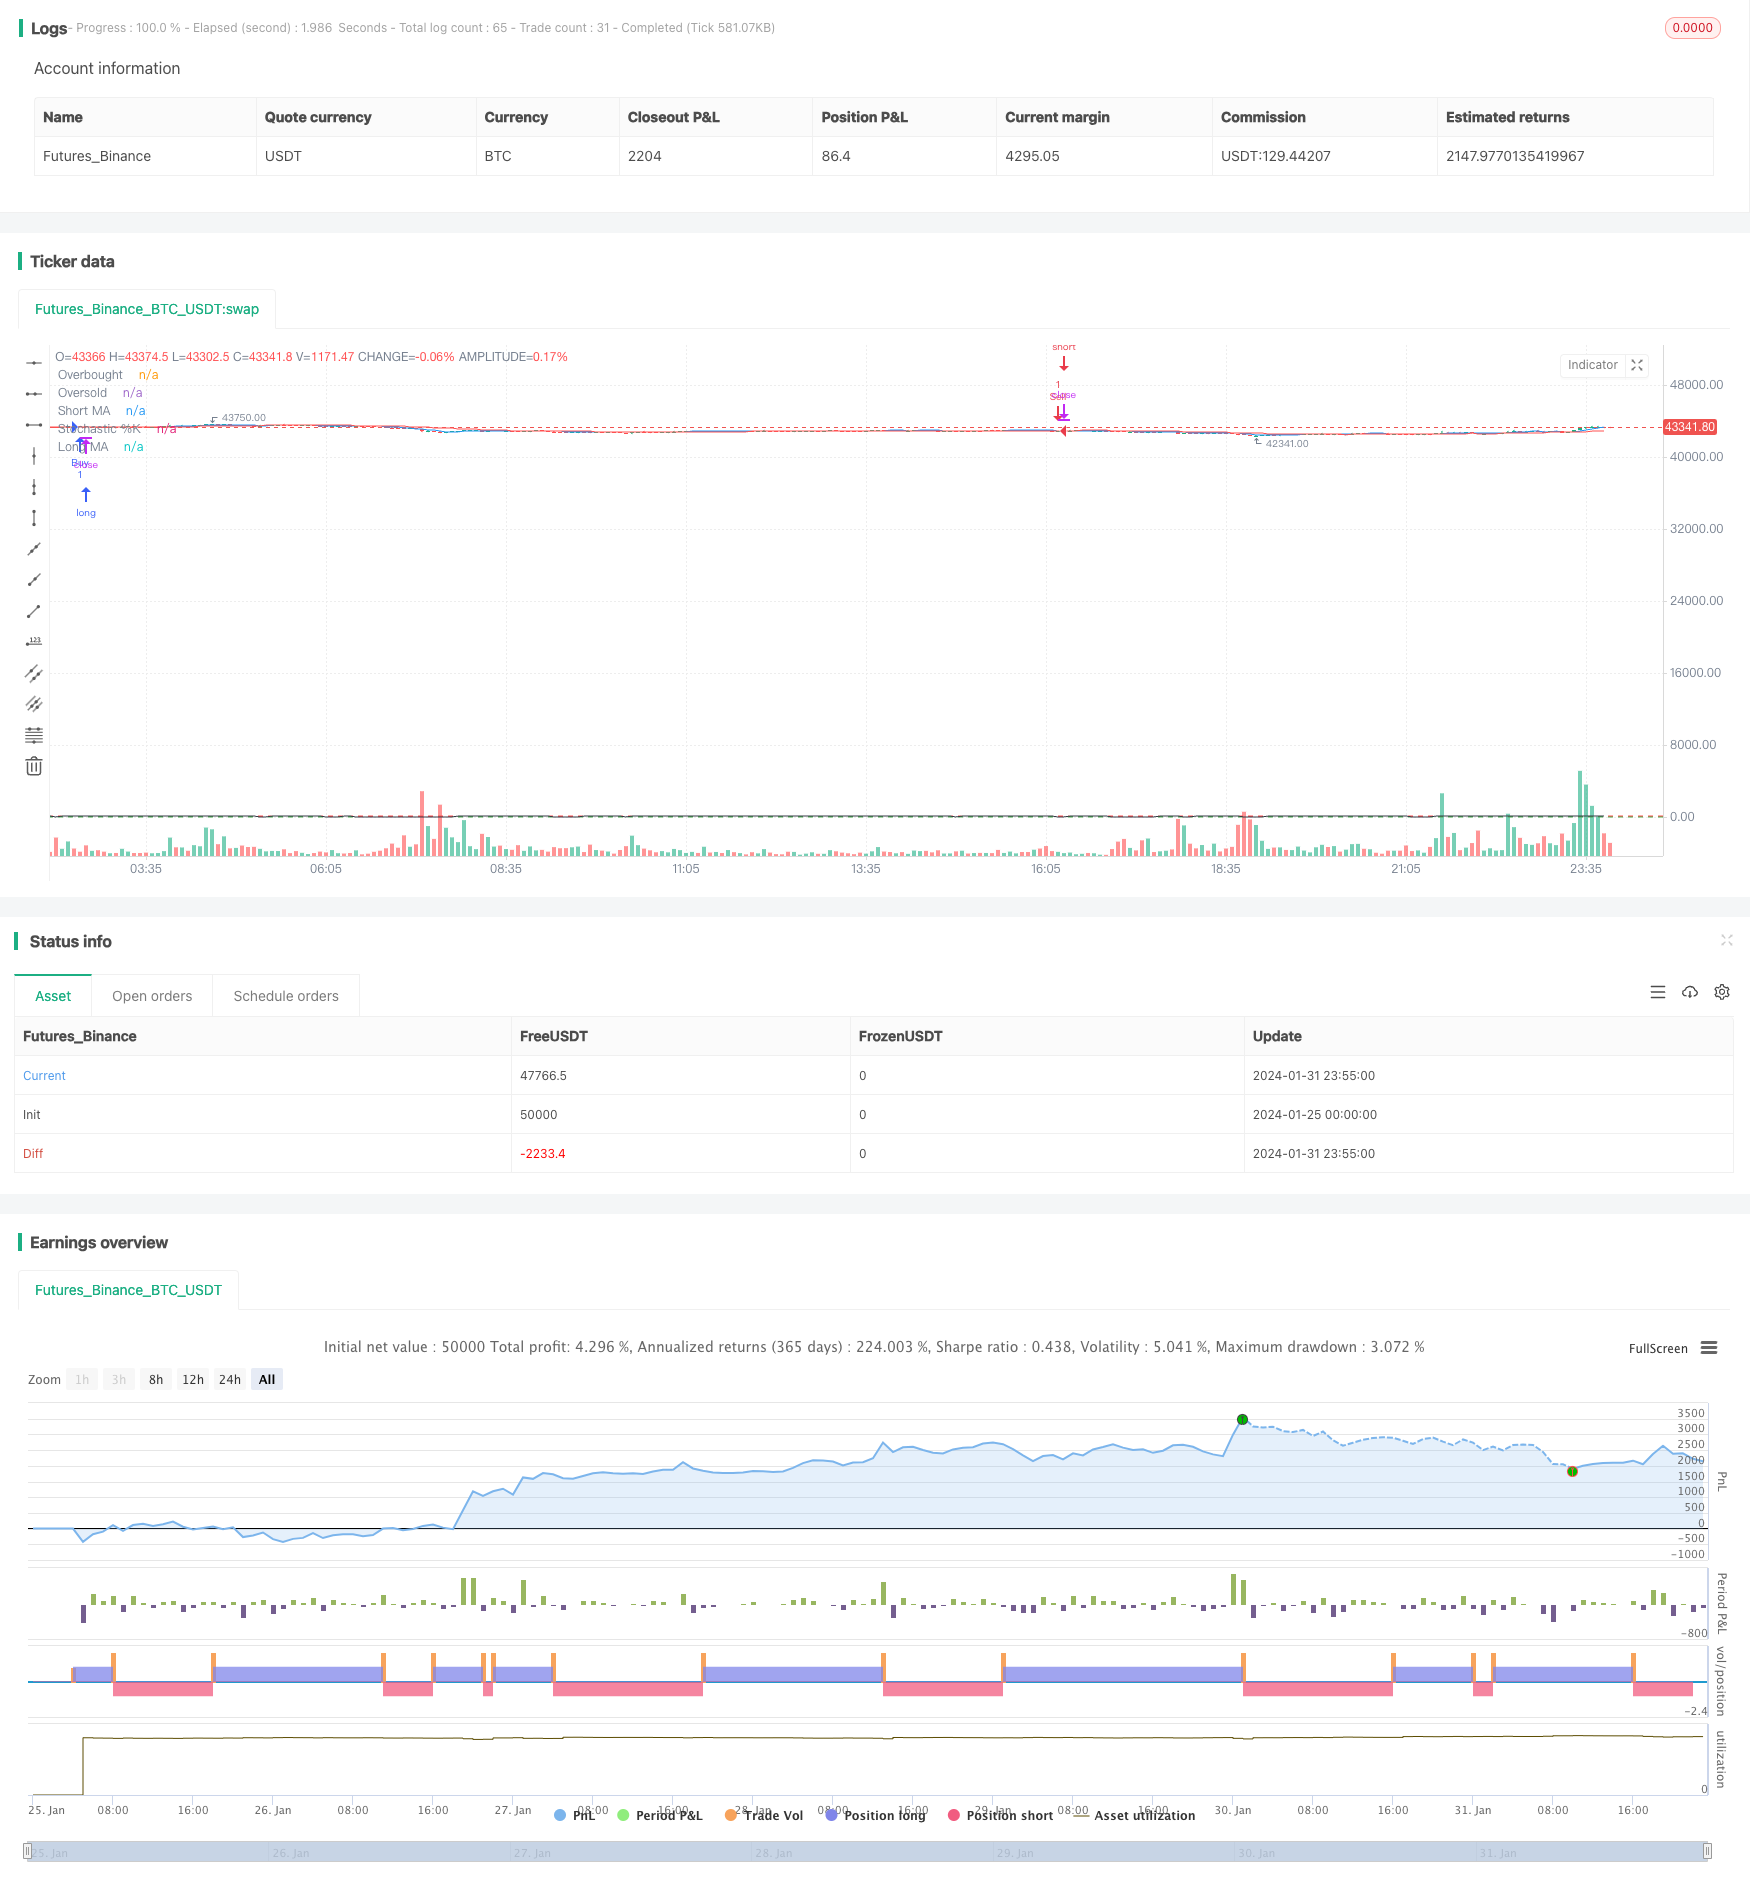Click the Oversold indicator label

[x=82, y=393]
